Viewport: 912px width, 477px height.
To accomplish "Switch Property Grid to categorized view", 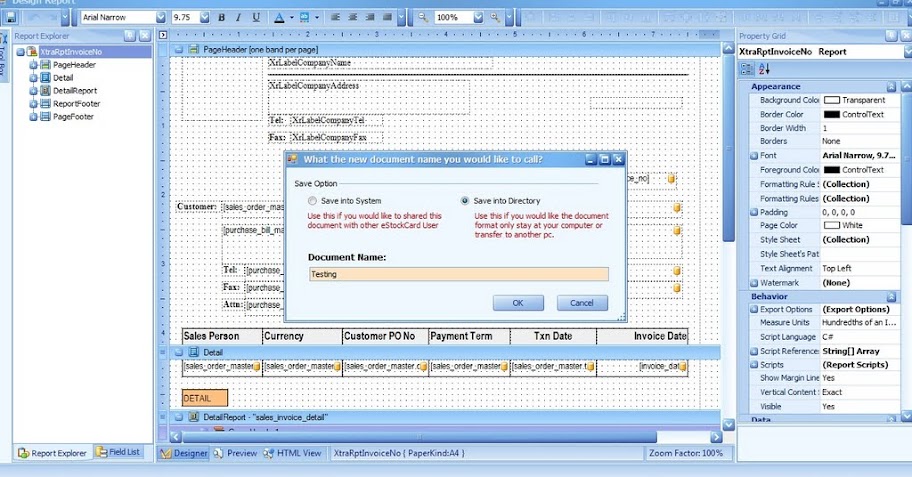I will point(747,69).
